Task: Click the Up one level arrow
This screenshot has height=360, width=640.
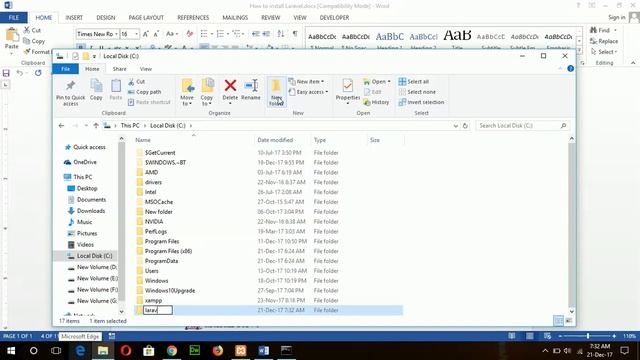Action: click(x=96, y=126)
